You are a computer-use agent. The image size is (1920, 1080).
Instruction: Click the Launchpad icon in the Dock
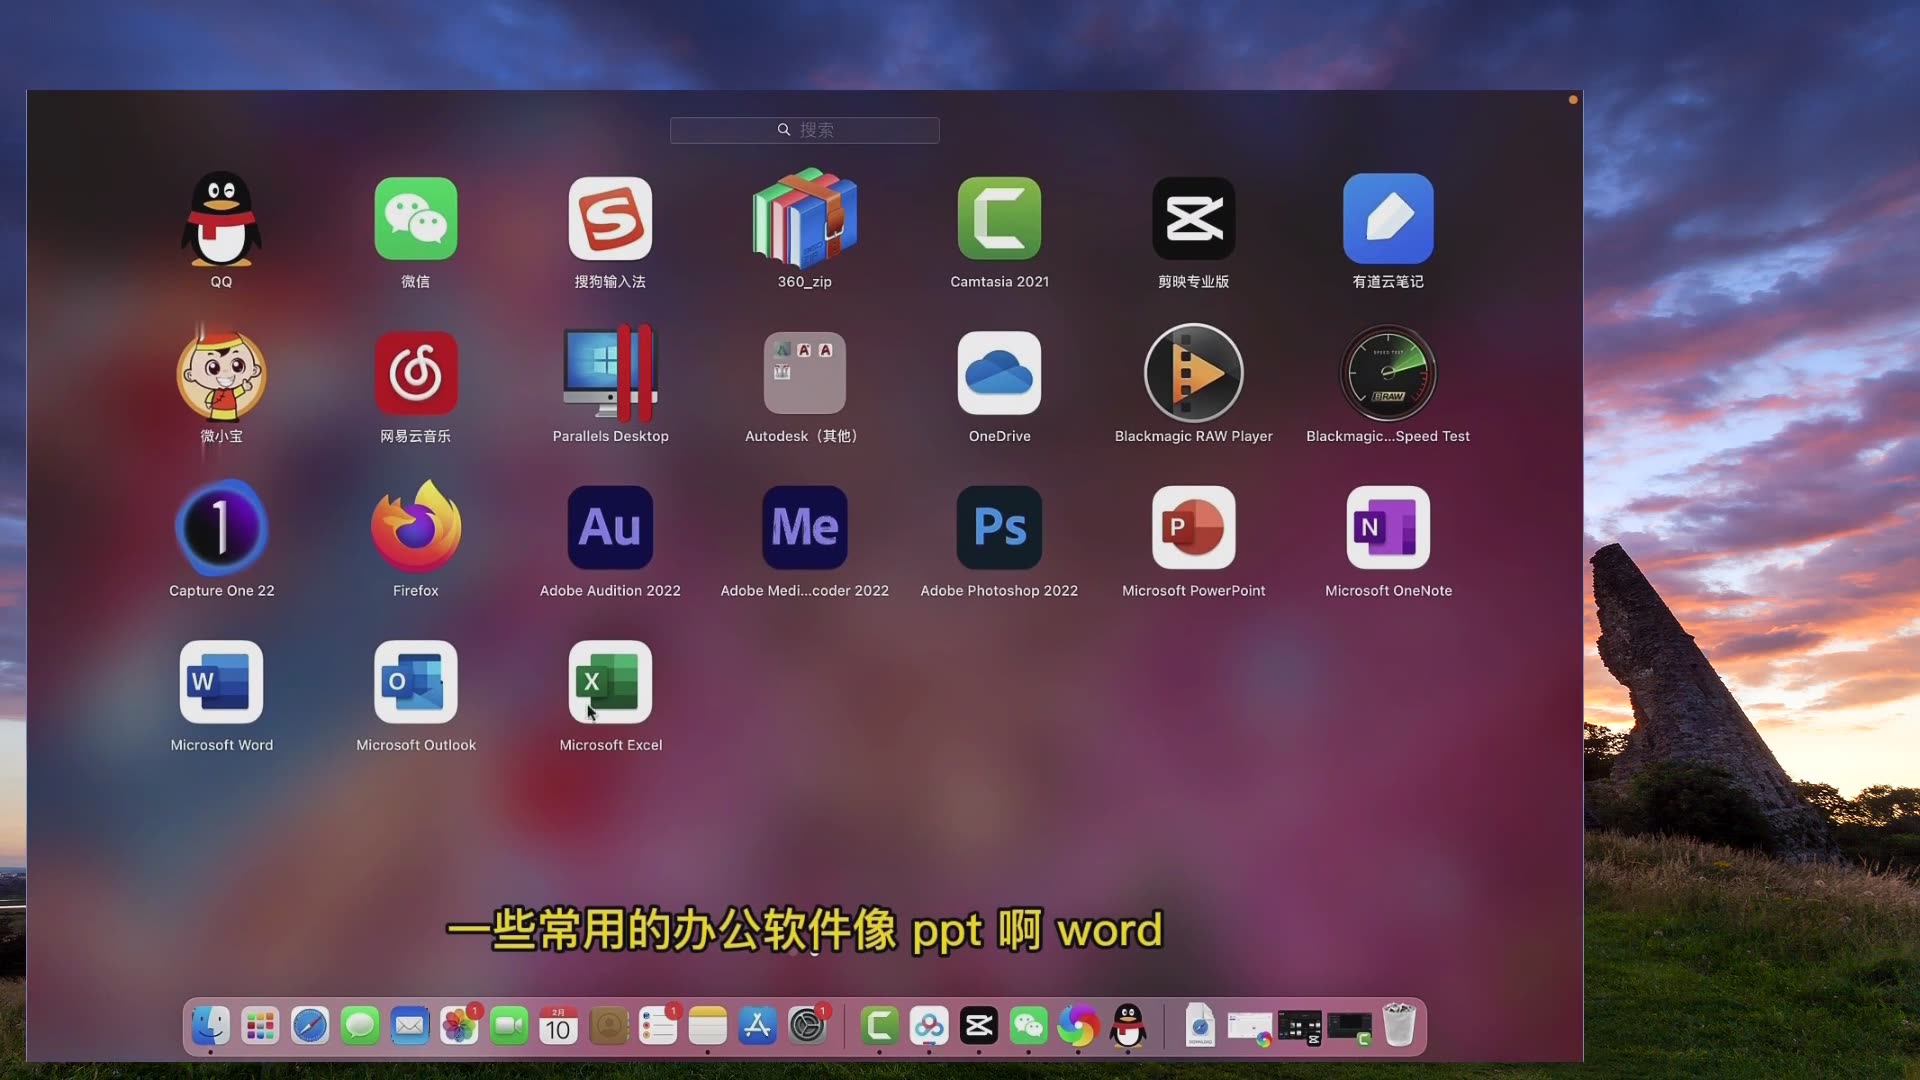pos(260,1026)
